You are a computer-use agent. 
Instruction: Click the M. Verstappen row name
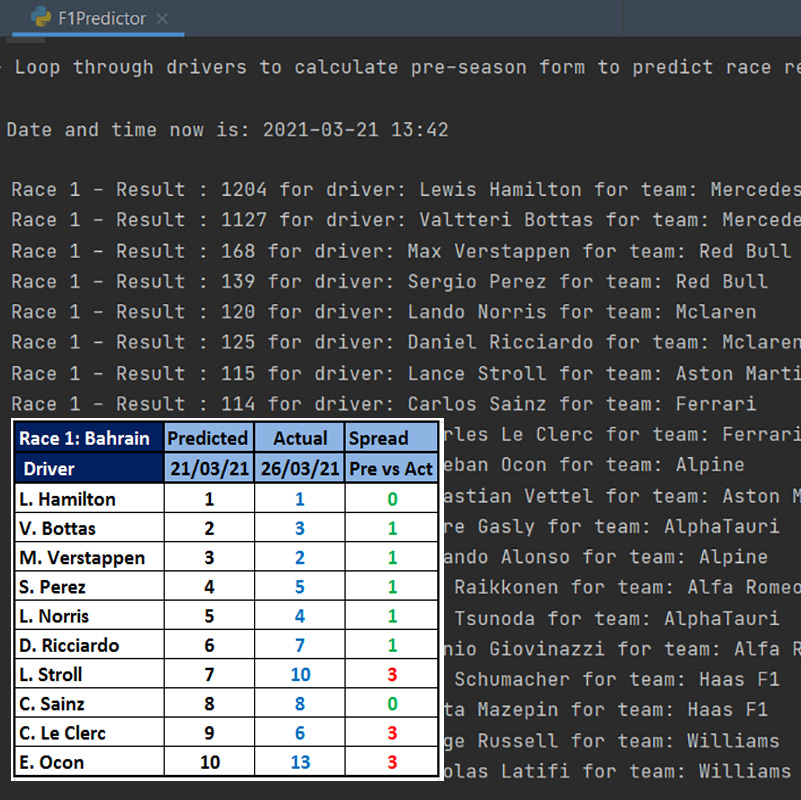[82, 558]
